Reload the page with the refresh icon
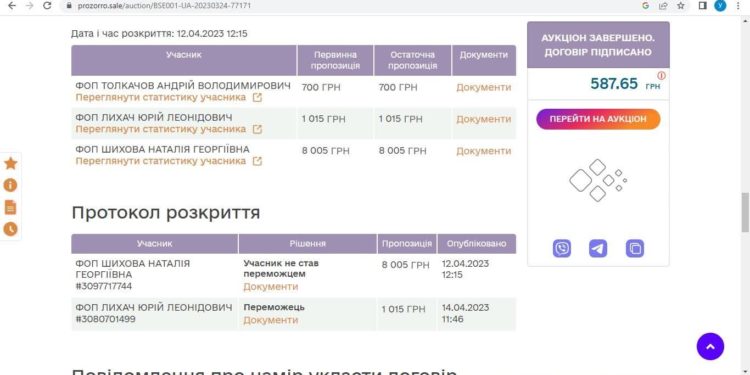 tap(47, 6)
